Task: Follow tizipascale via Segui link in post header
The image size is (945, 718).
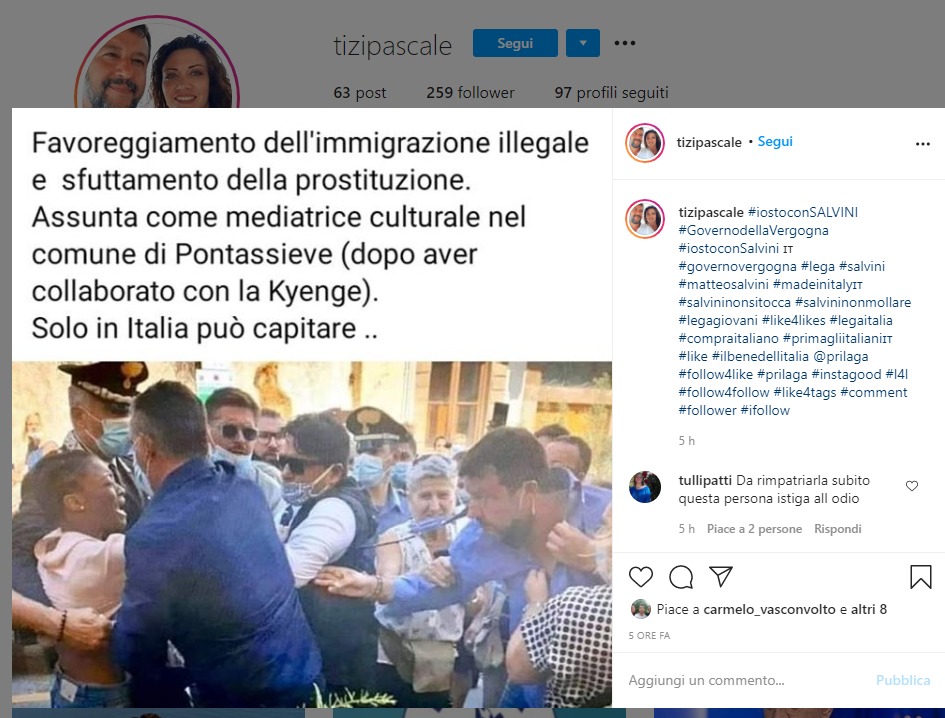Action: (775, 142)
